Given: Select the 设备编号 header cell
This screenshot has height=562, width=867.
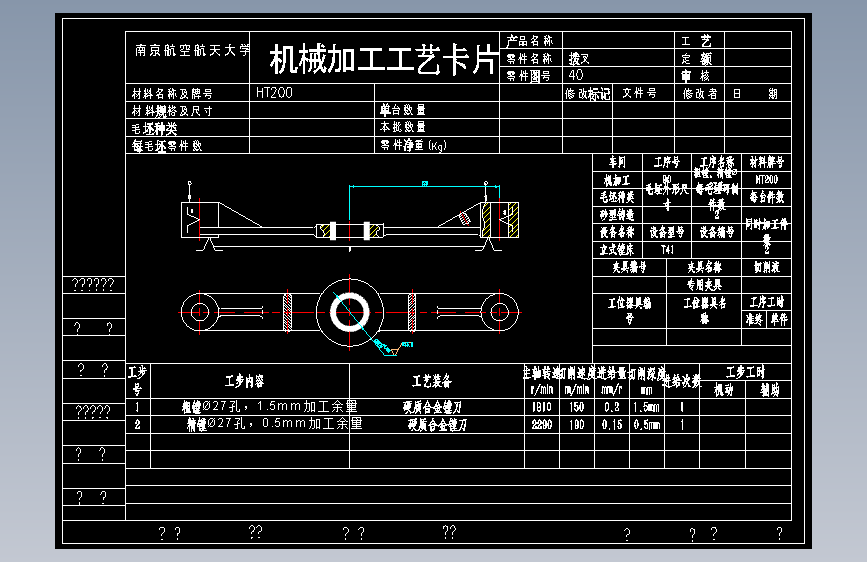Looking at the screenshot, I should coord(717,232).
